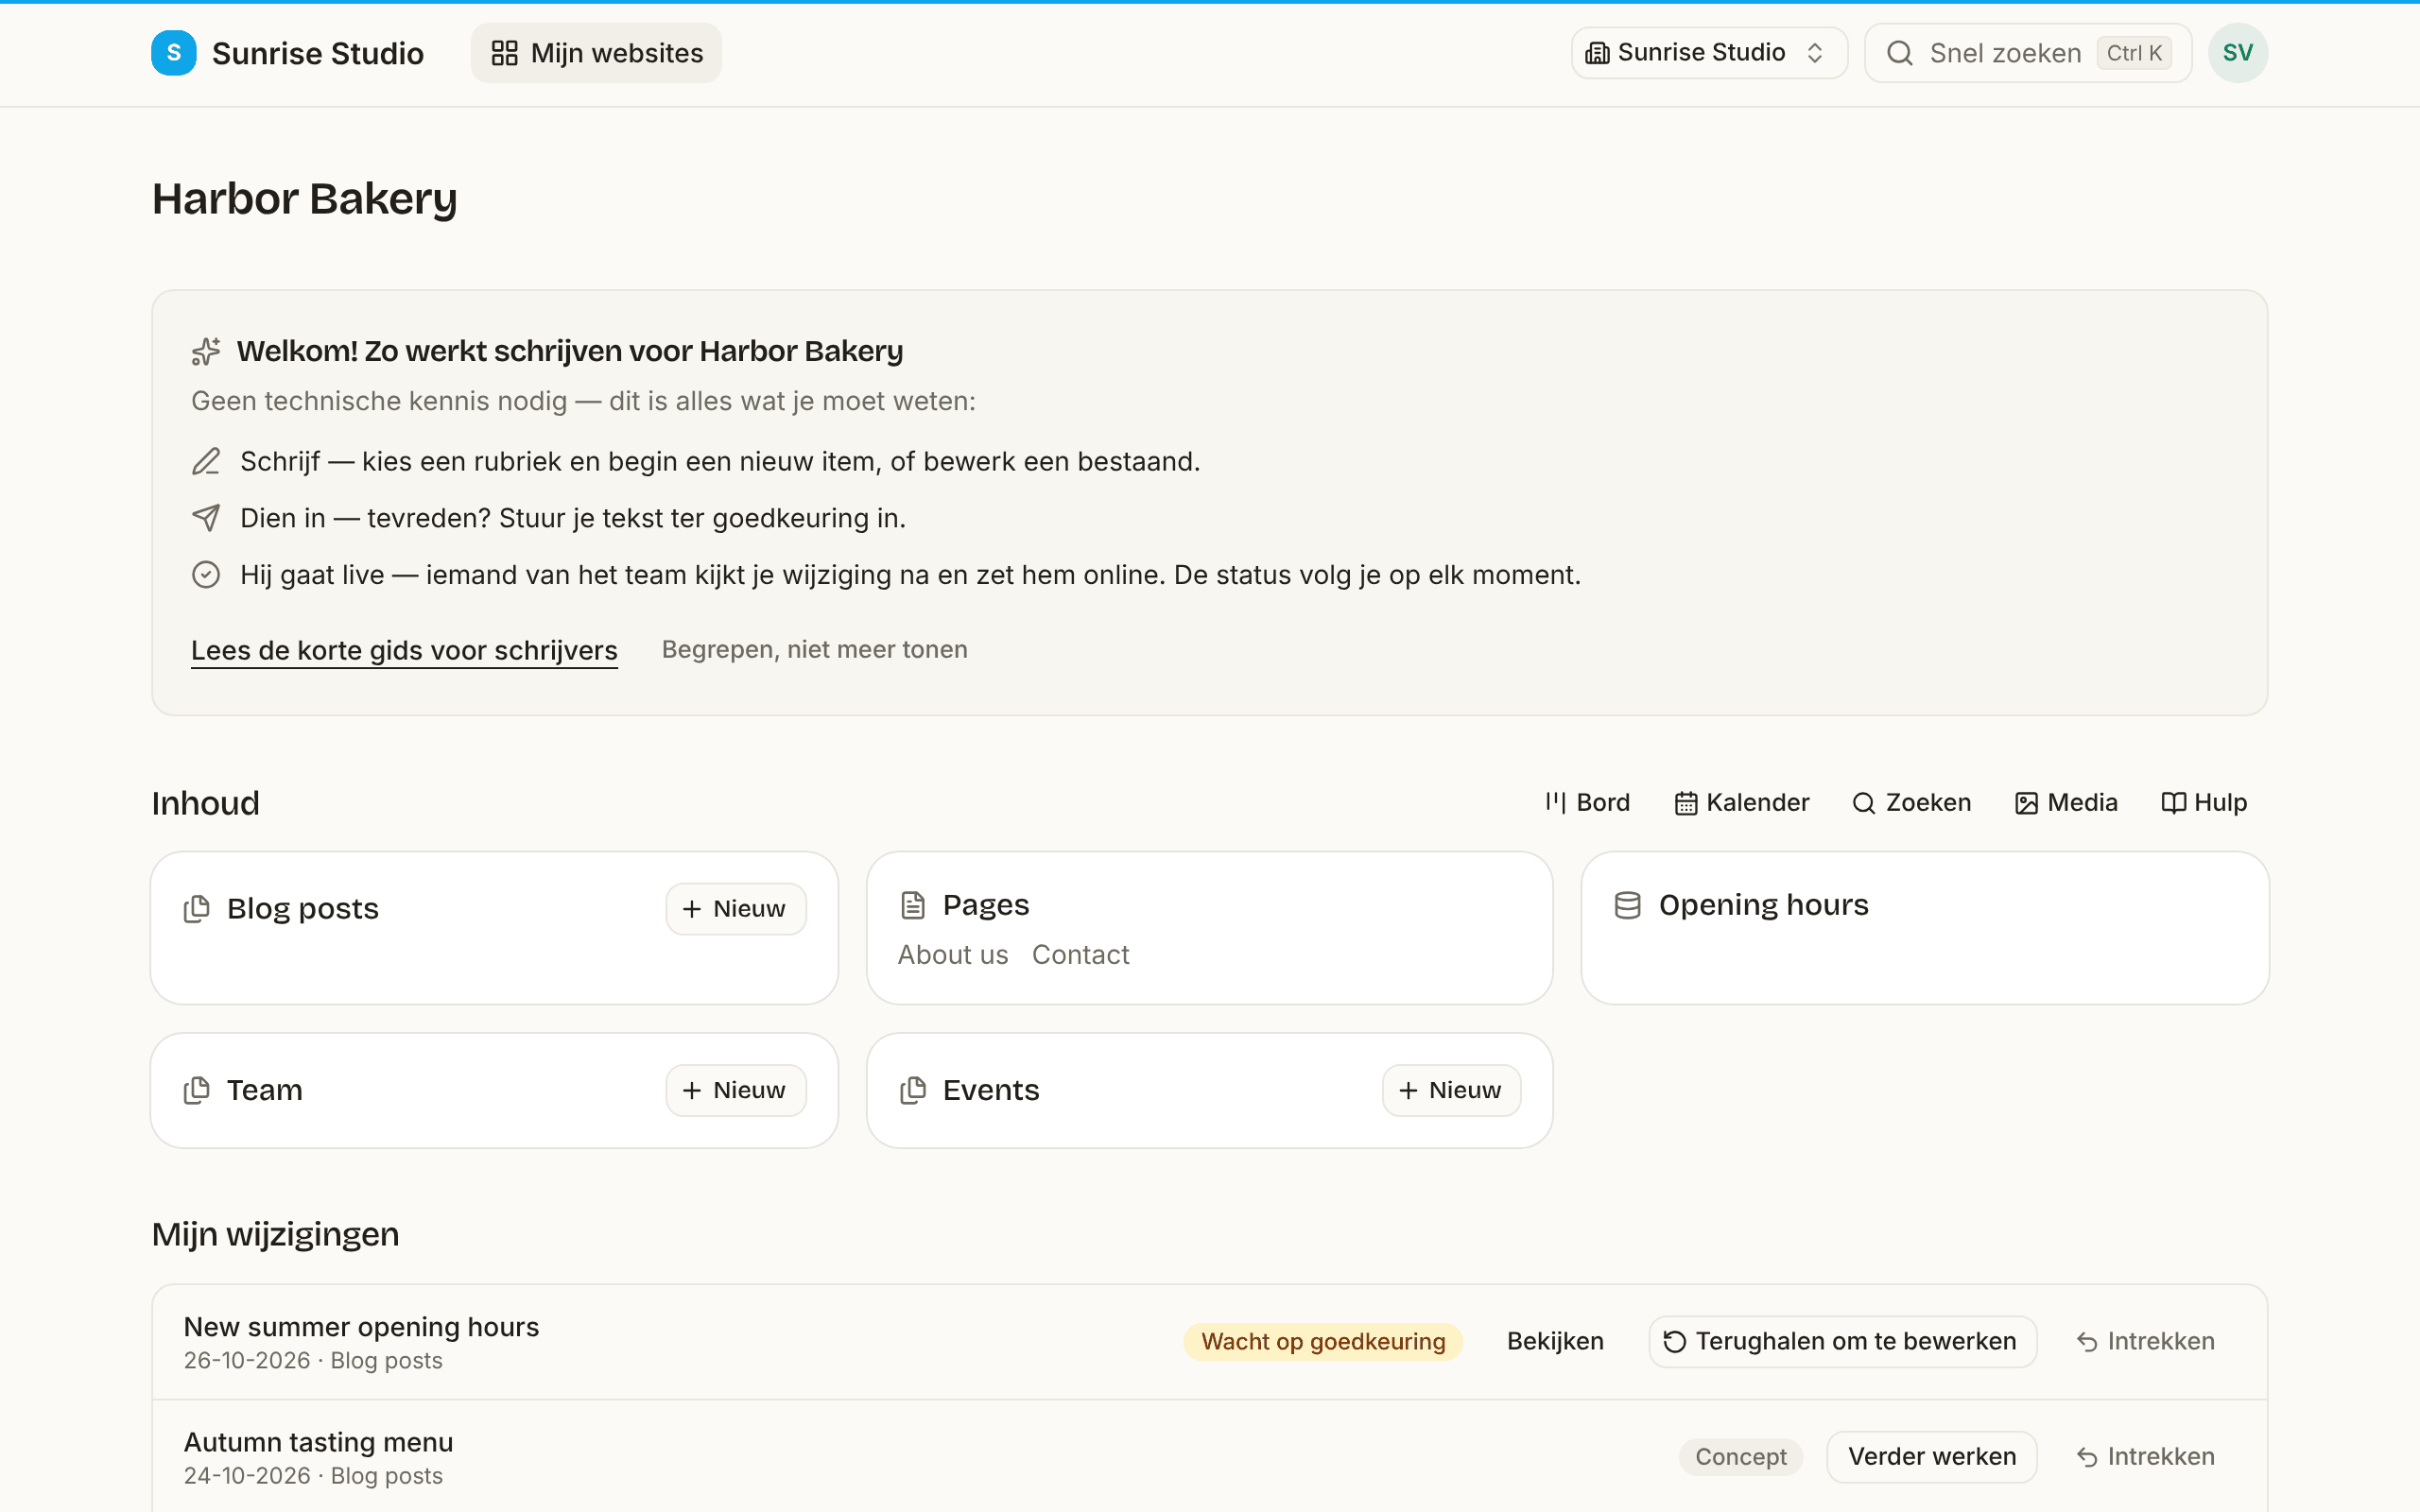Click the Sunrise Studio logo icon

pos(174,53)
